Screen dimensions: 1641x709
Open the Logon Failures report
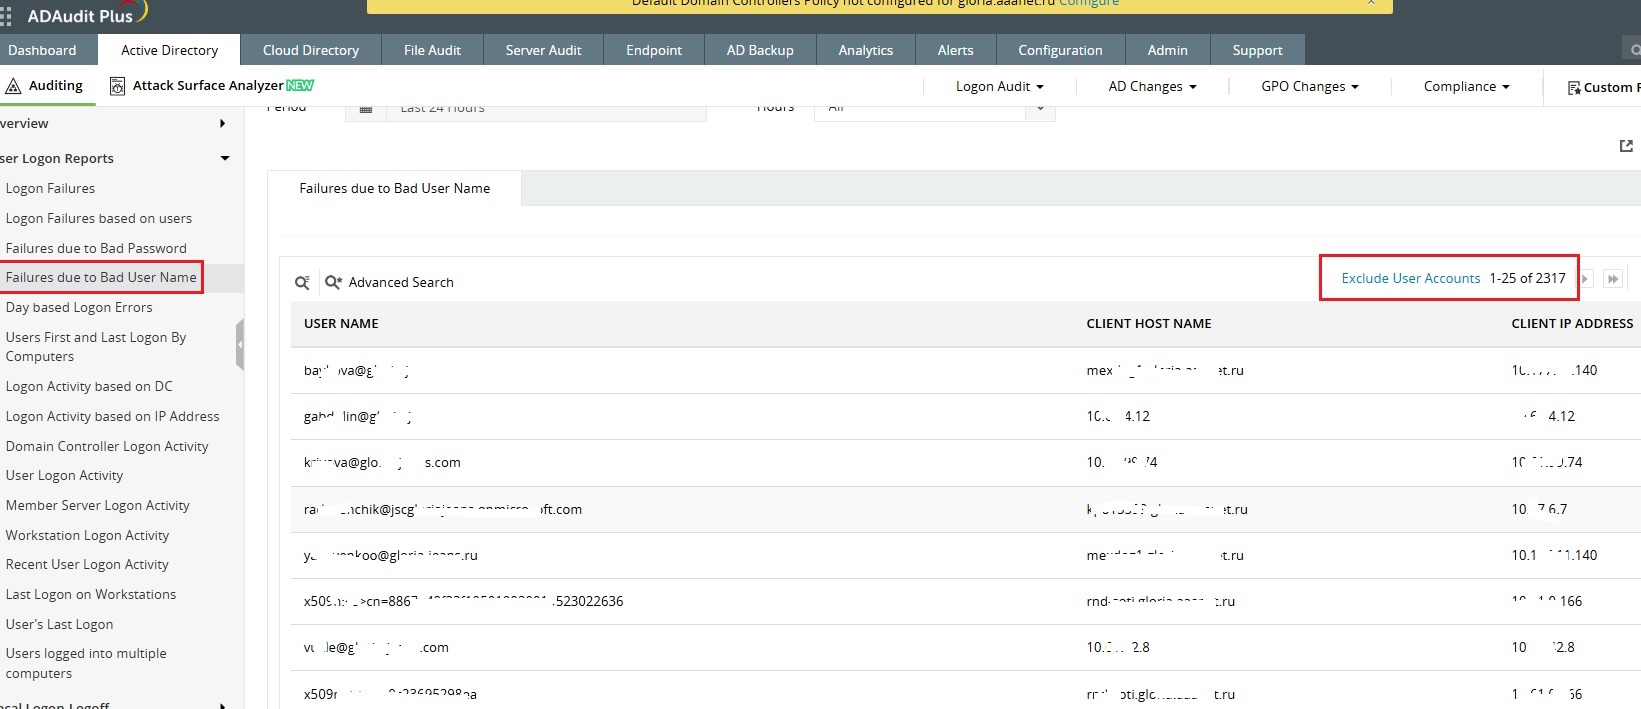[x=50, y=188]
